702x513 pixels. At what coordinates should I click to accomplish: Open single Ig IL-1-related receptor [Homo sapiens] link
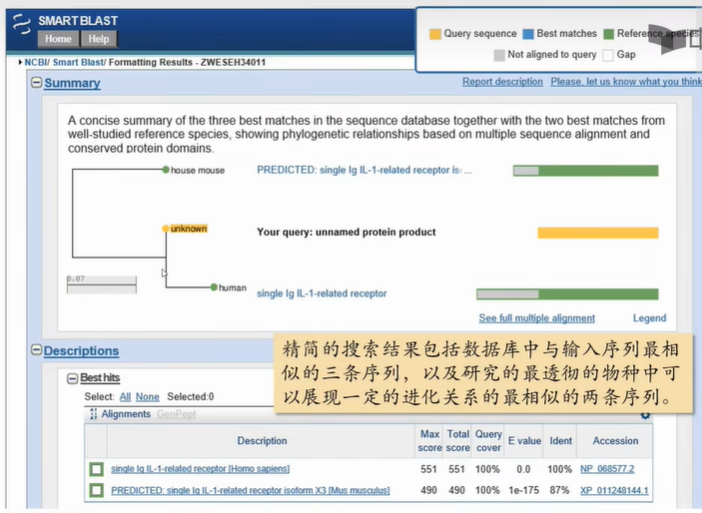tap(200, 469)
